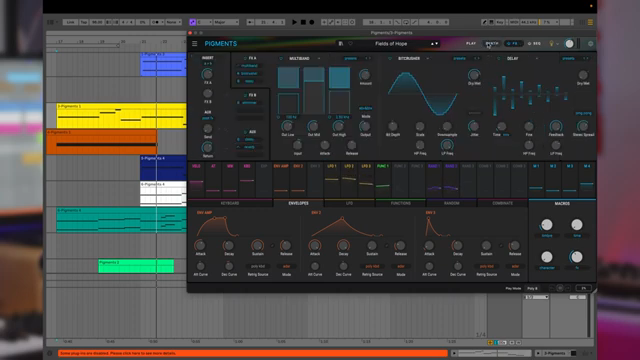Click the redo arrow in Pigments footer

point(568,288)
